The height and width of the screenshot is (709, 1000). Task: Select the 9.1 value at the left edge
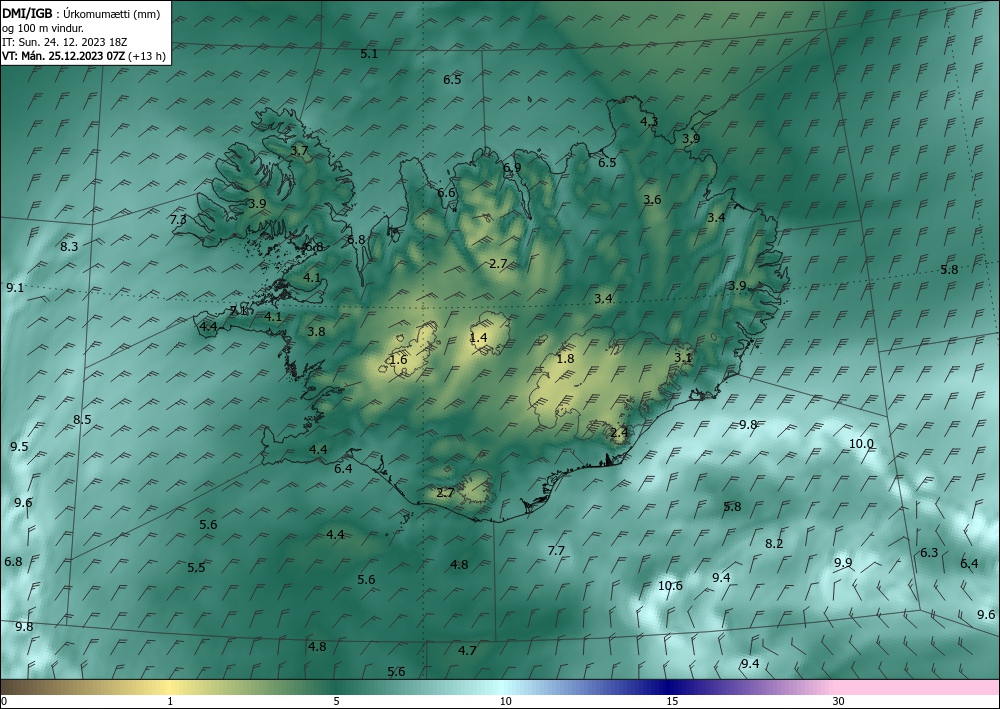(x=15, y=288)
